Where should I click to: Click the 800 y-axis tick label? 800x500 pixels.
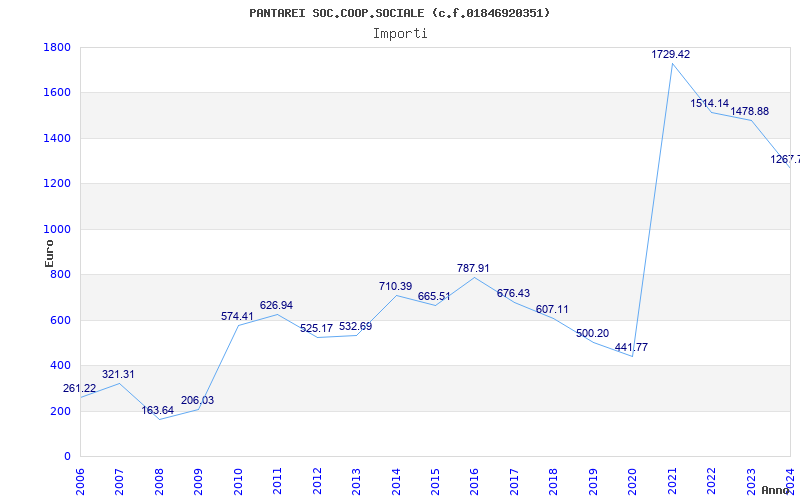(x=61, y=274)
